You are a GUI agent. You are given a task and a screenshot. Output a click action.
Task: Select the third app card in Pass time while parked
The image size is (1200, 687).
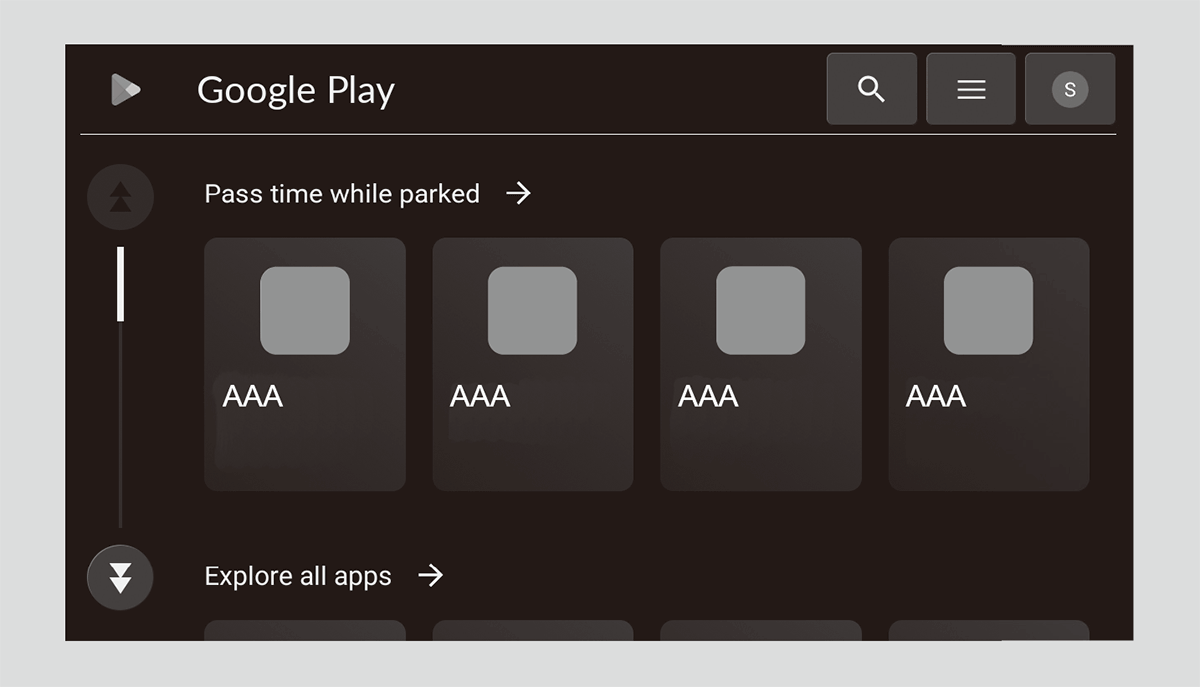coord(761,364)
